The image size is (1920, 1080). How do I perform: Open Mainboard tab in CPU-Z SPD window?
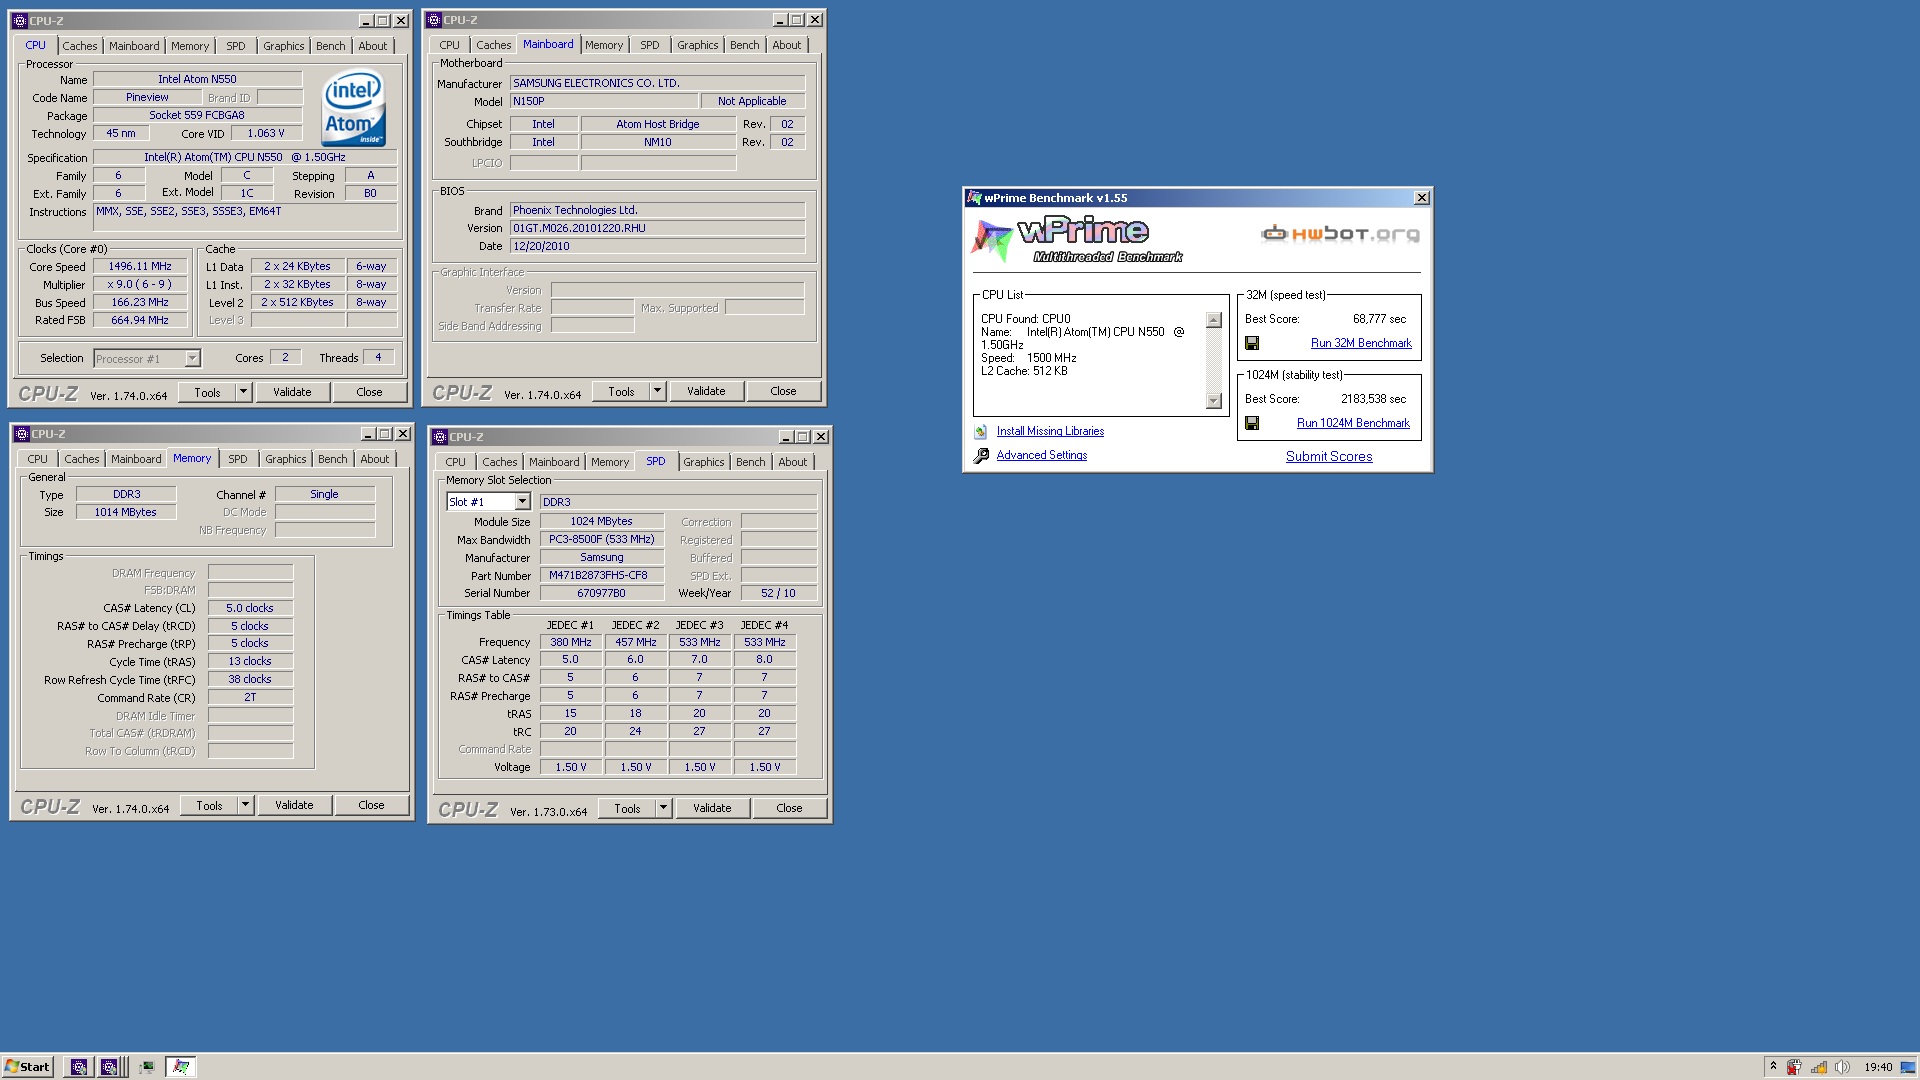(554, 462)
